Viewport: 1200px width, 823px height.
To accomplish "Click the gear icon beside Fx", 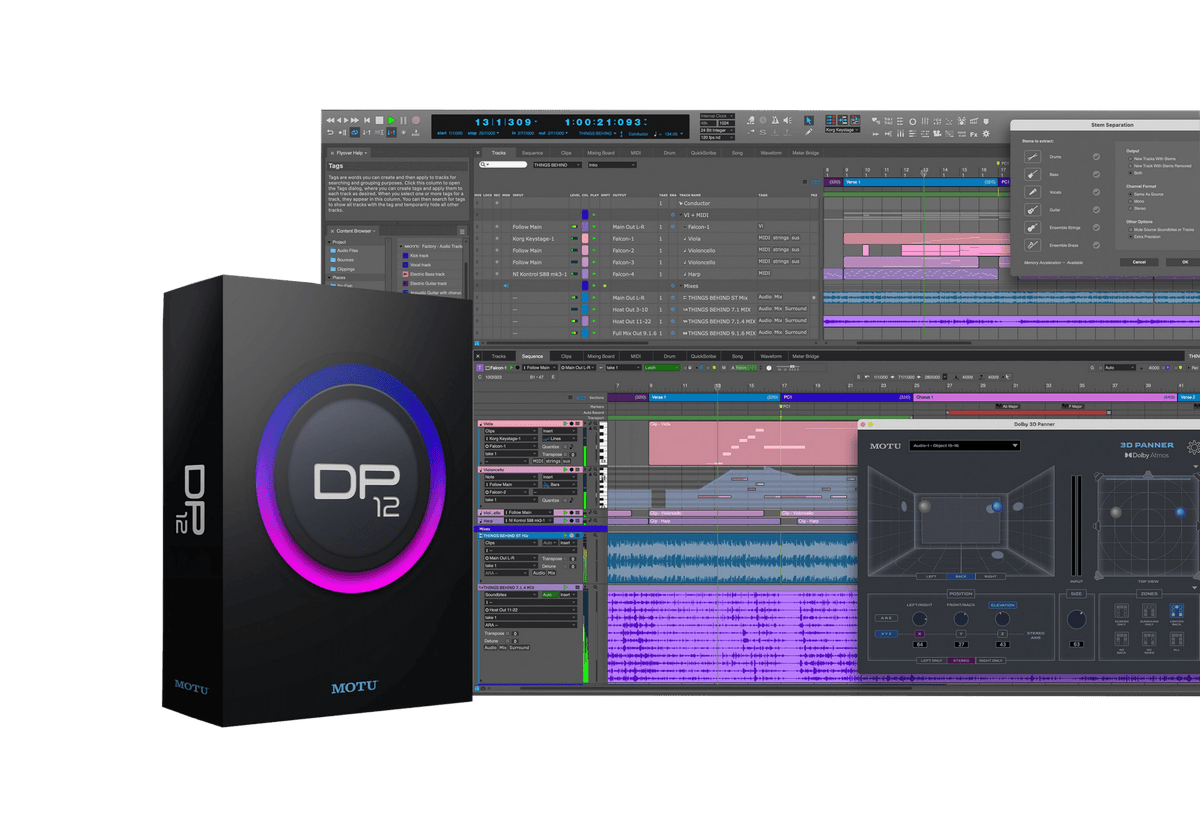I will tap(986, 134).
